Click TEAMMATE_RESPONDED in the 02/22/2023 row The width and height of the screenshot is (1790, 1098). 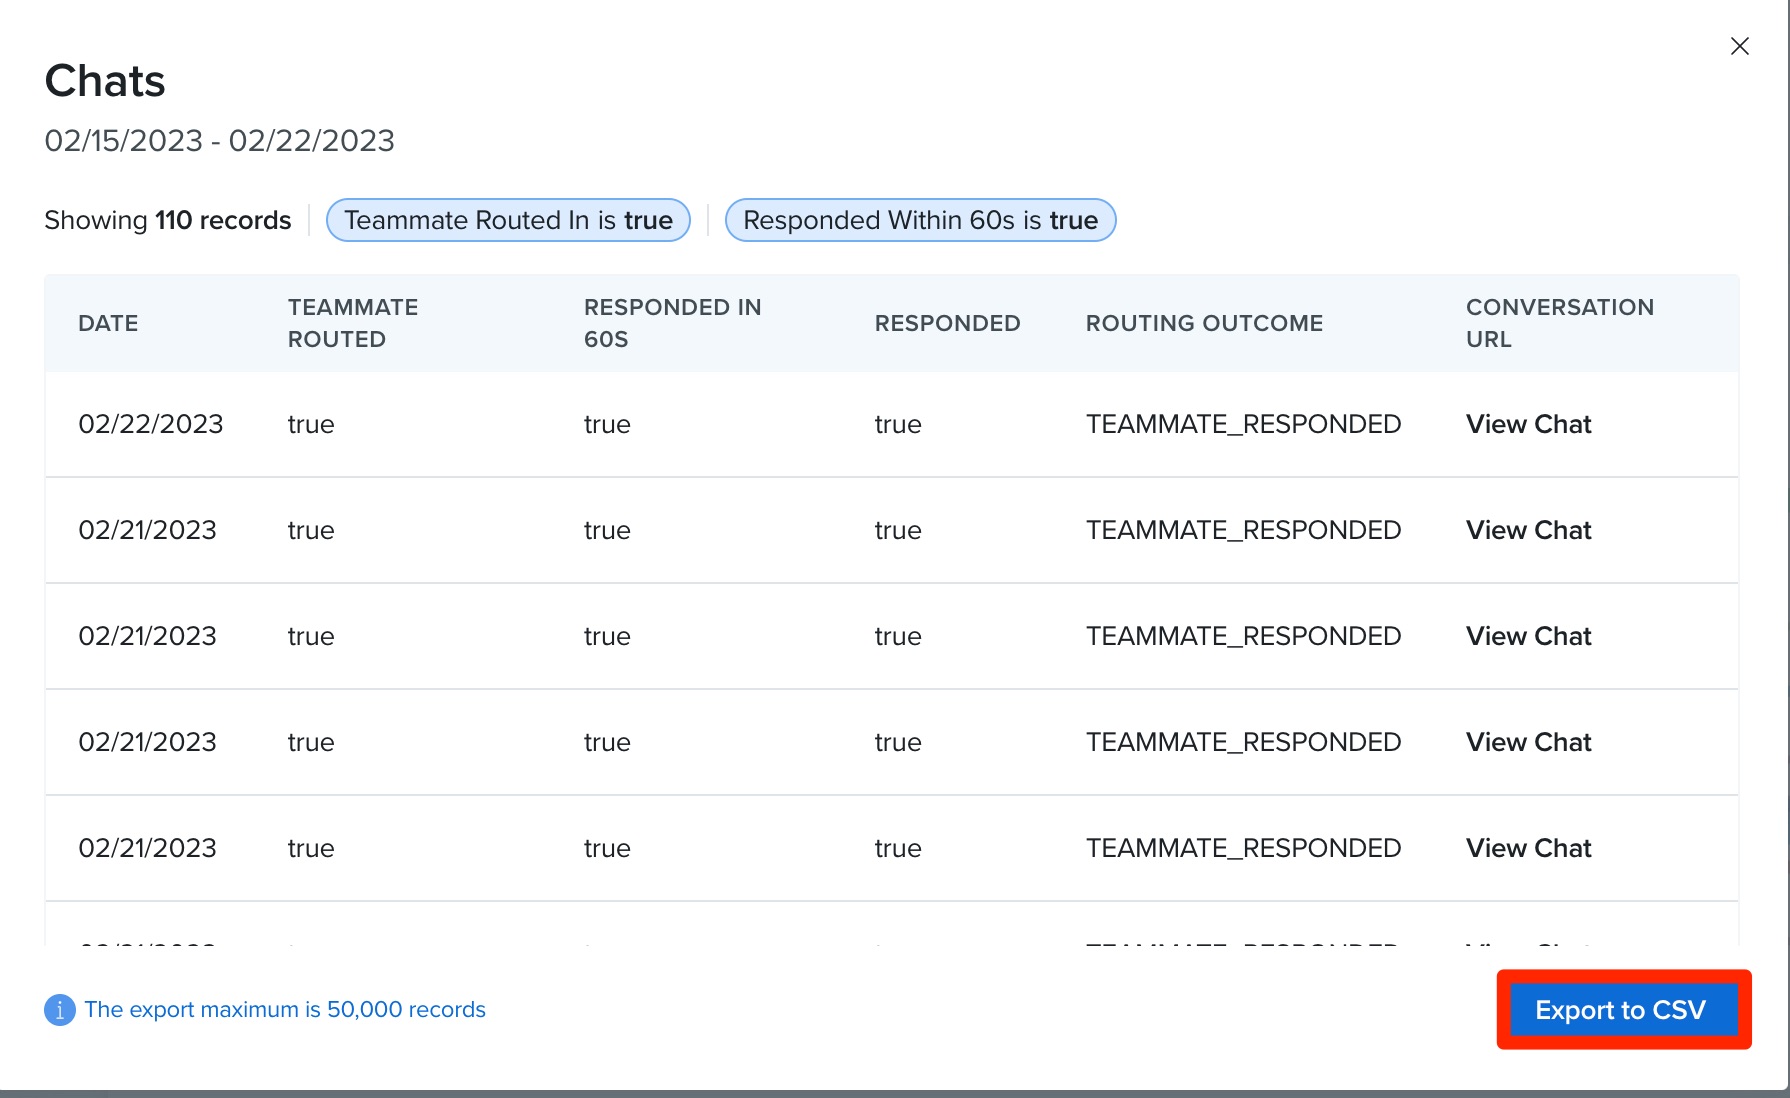1243,424
